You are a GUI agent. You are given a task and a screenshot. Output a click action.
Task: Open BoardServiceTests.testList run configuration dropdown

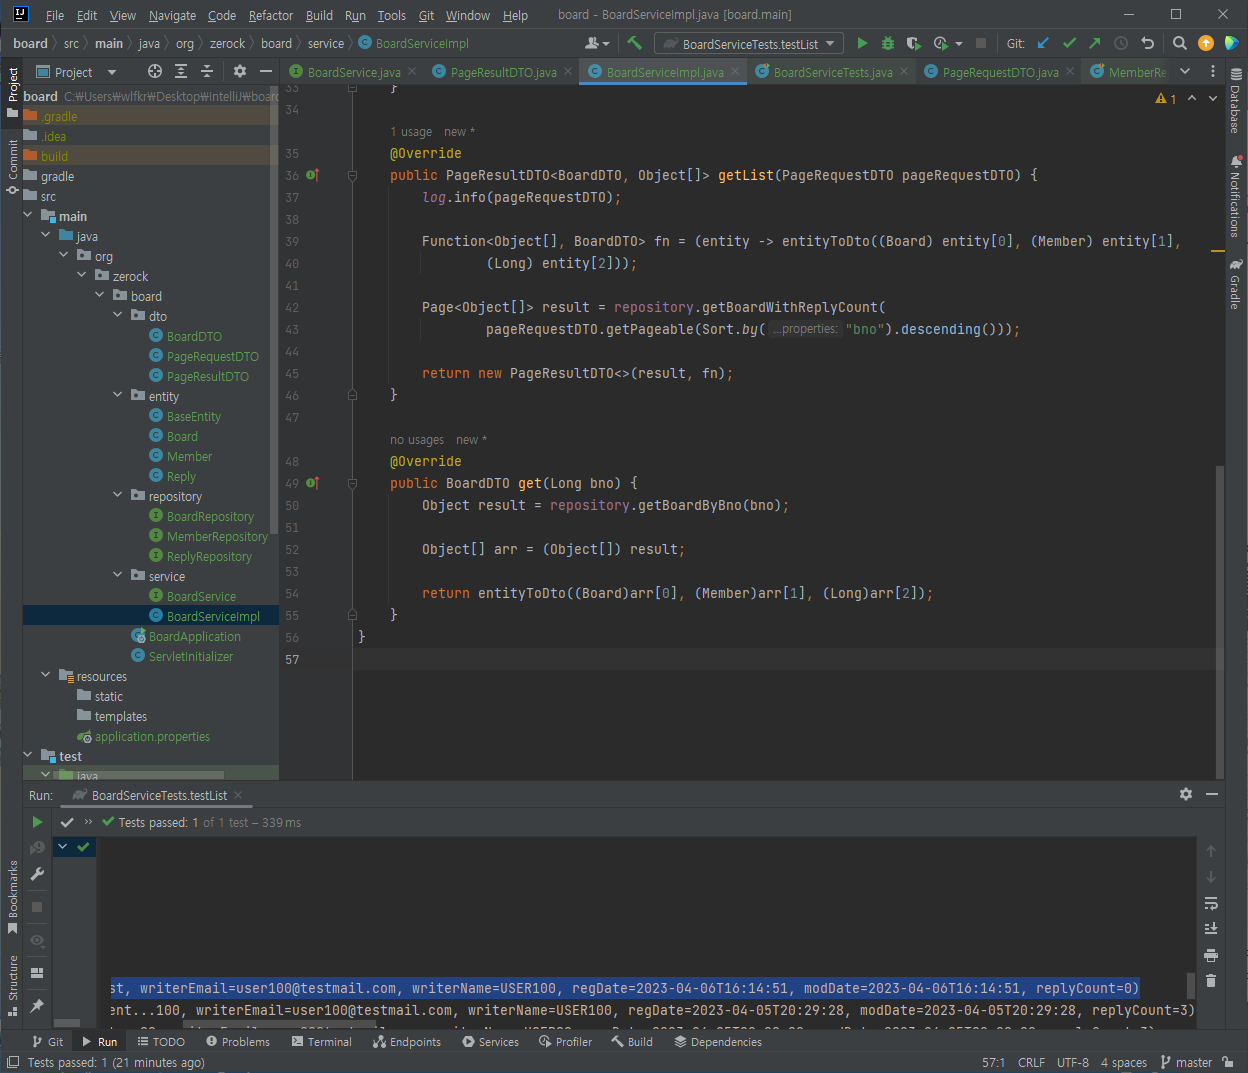pos(749,43)
